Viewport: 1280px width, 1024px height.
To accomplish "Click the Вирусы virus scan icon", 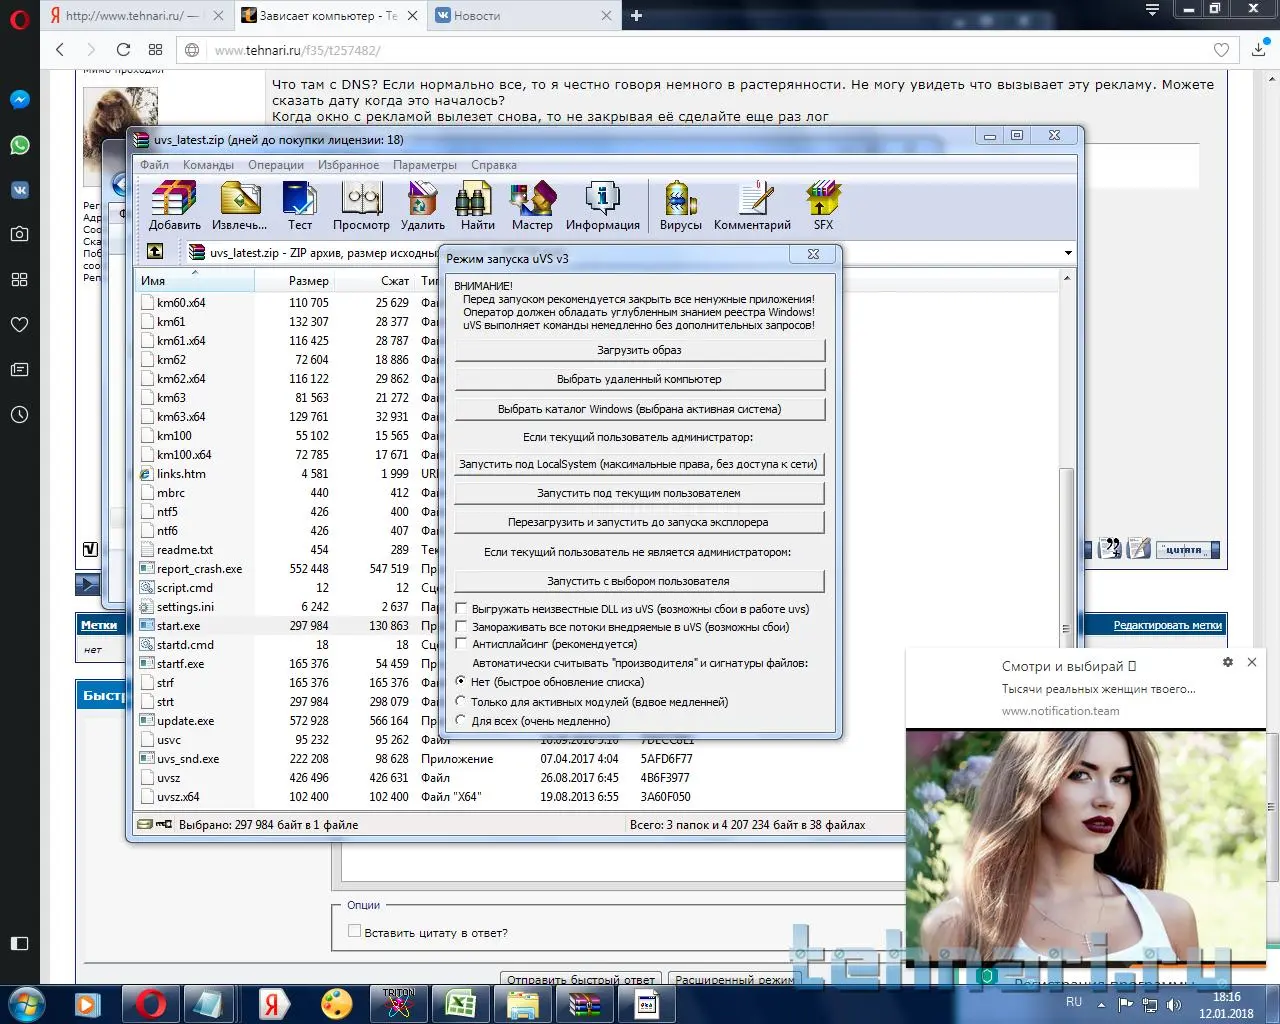I will pos(681,206).
